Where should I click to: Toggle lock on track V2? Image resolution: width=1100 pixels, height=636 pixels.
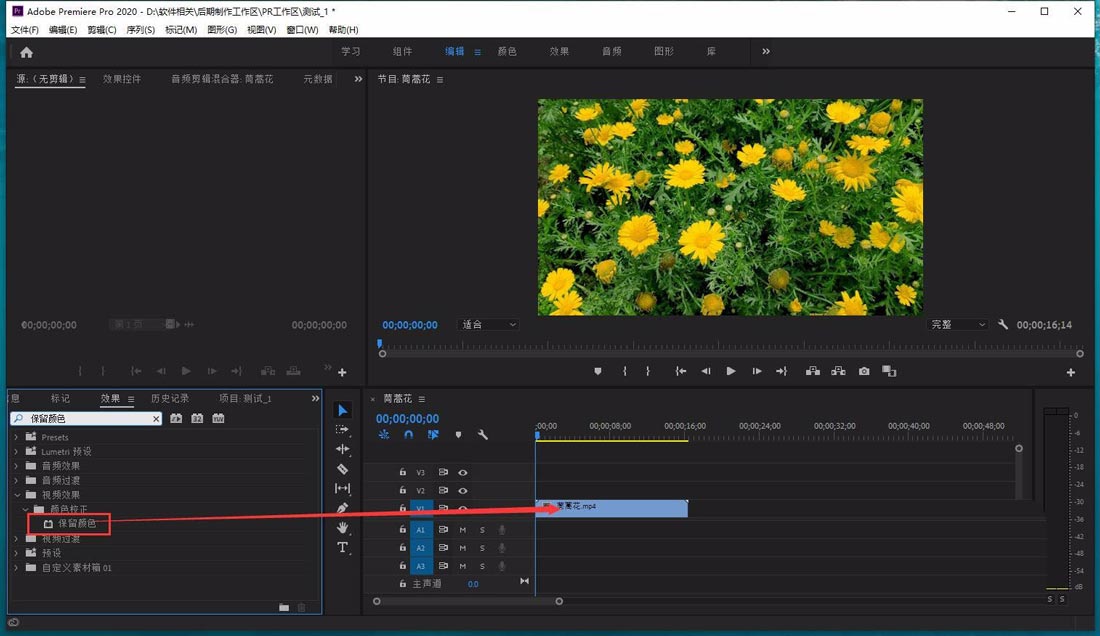coord(403,490)
